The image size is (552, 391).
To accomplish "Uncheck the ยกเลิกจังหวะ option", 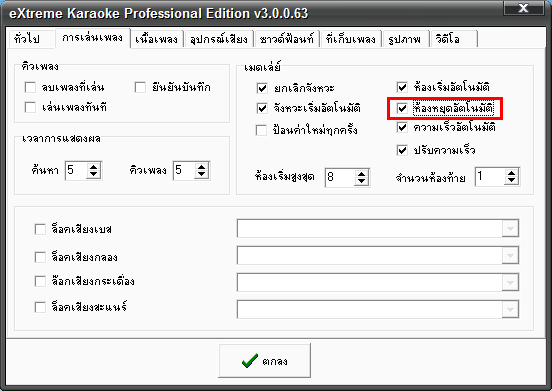I will (262, 88).
